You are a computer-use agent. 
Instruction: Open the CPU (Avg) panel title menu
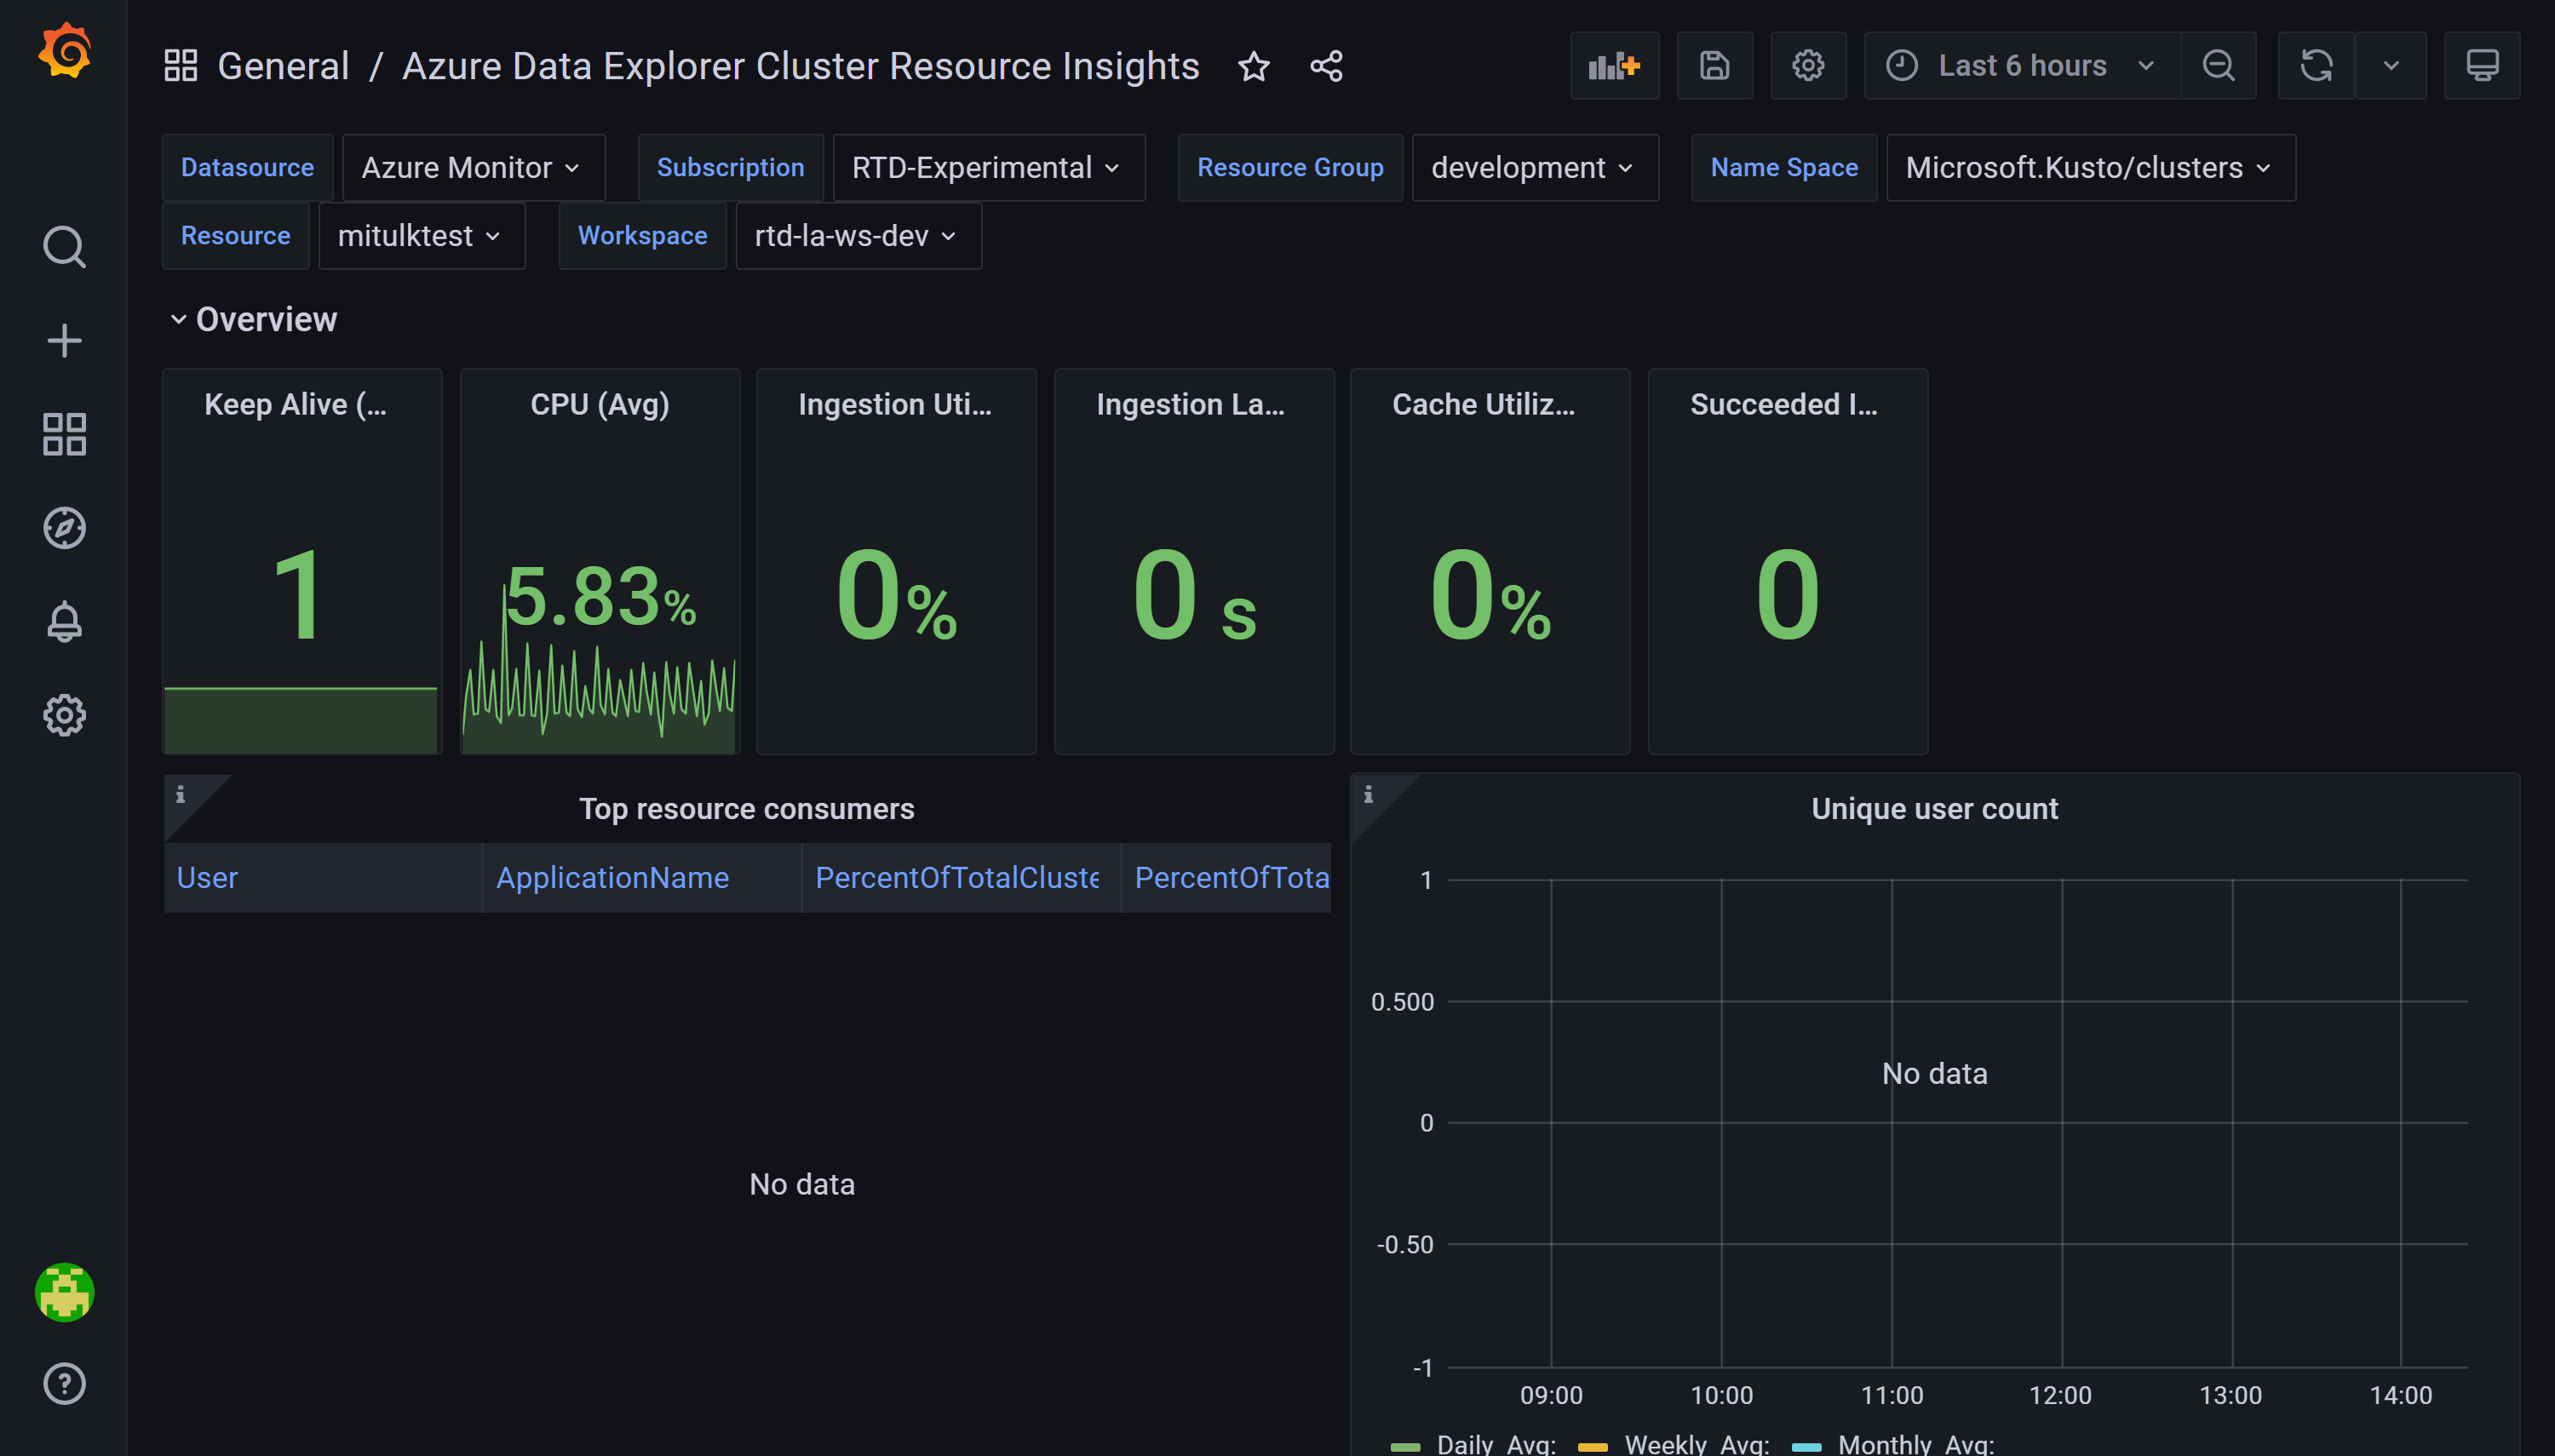click(x=599, y=405)
